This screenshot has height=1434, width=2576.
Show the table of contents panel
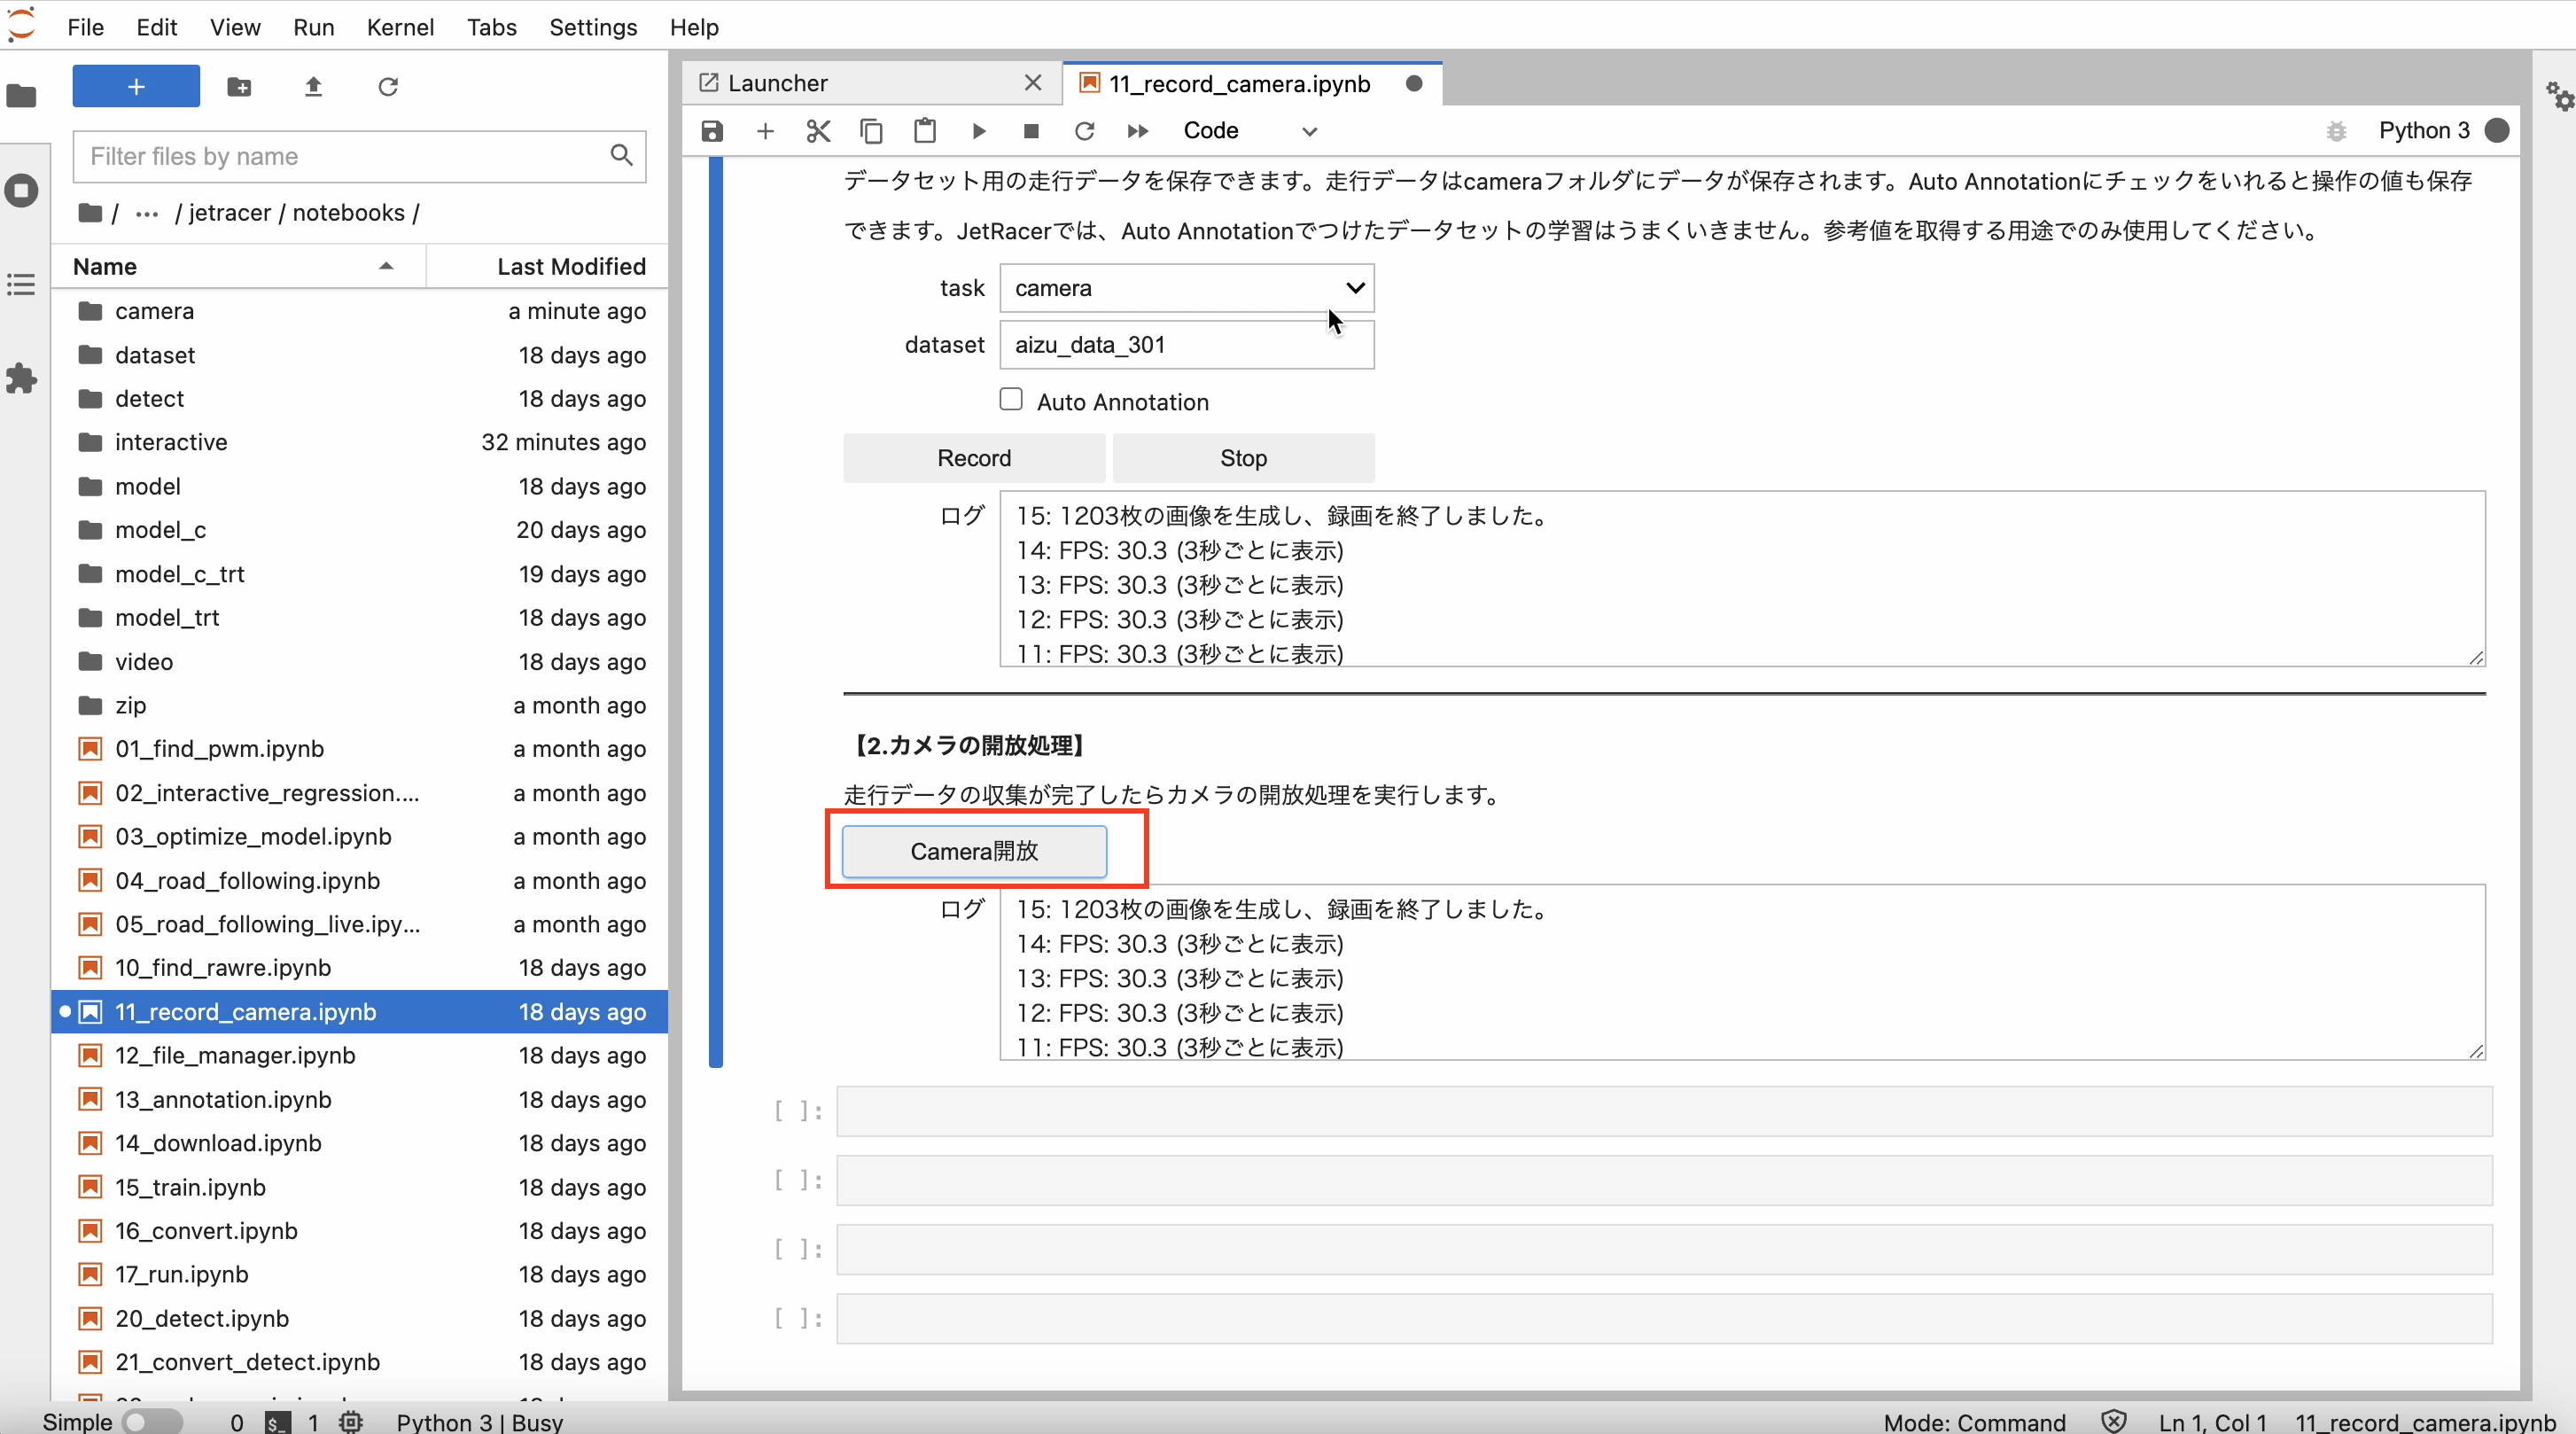pos(21,285)
